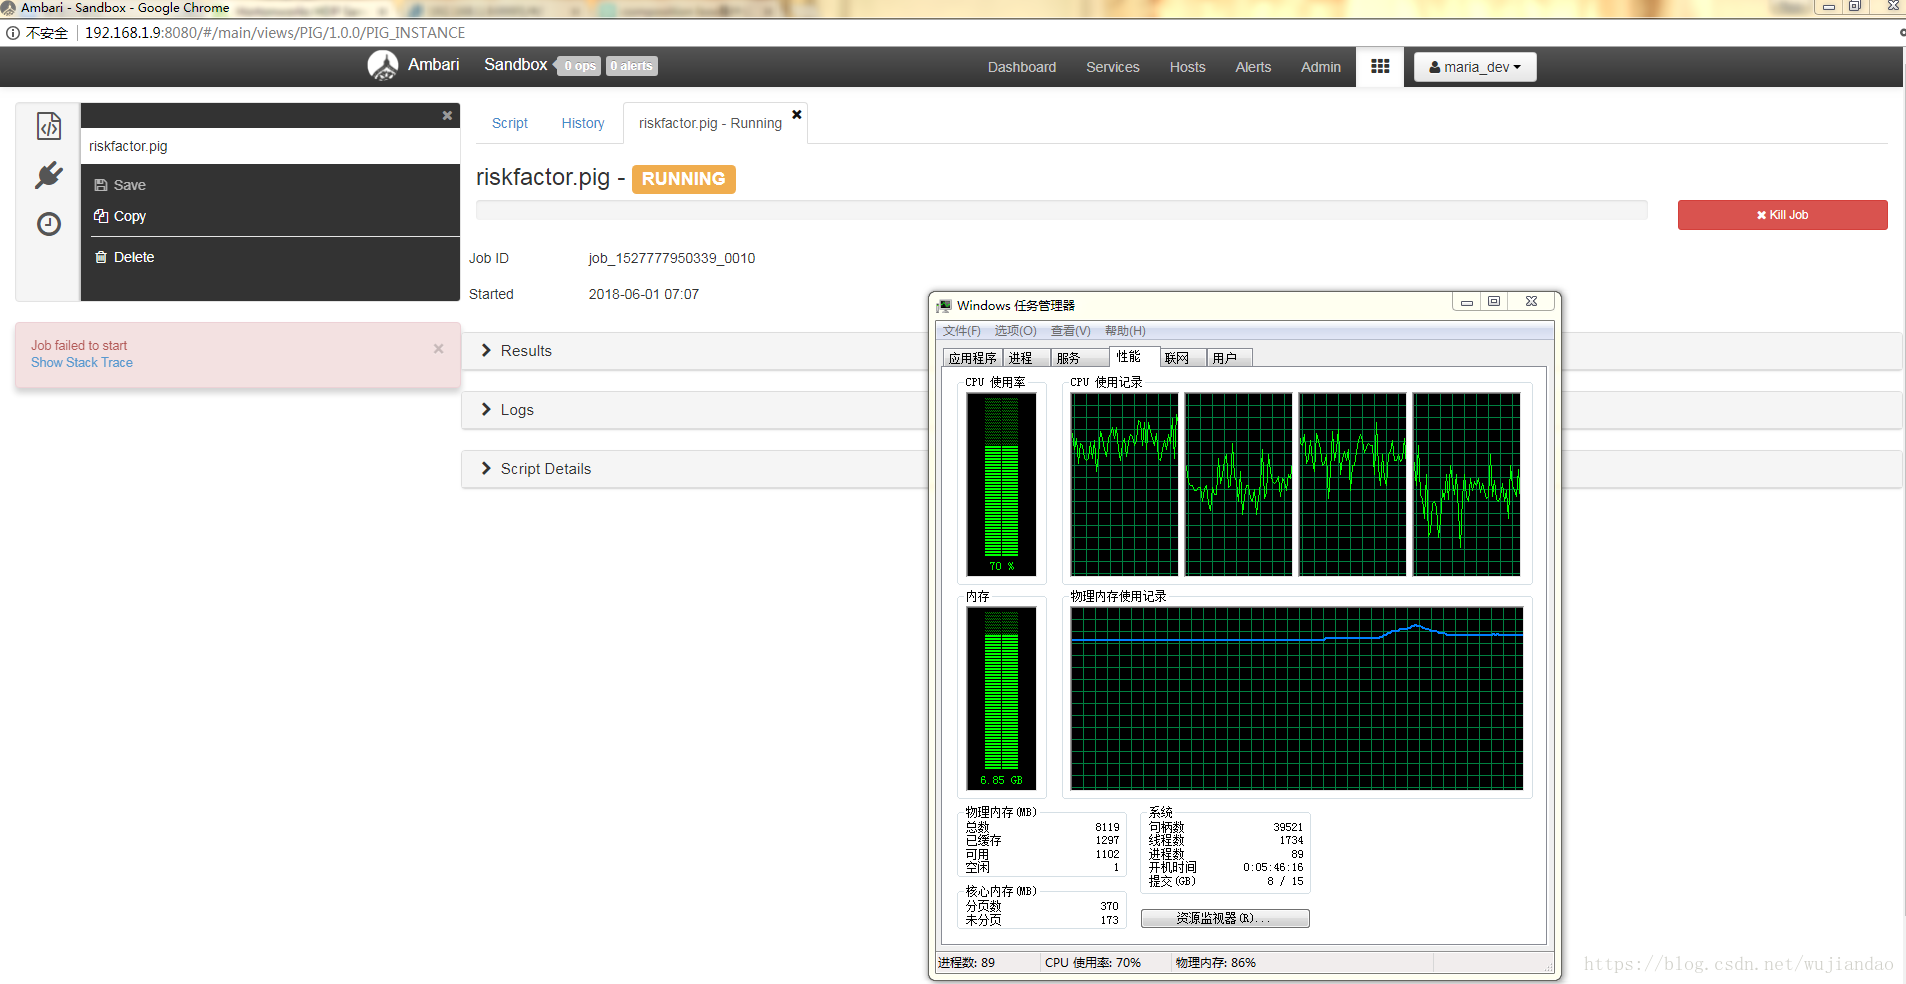Open Admin in Ambari navigation

click(x=1321, y=67)
